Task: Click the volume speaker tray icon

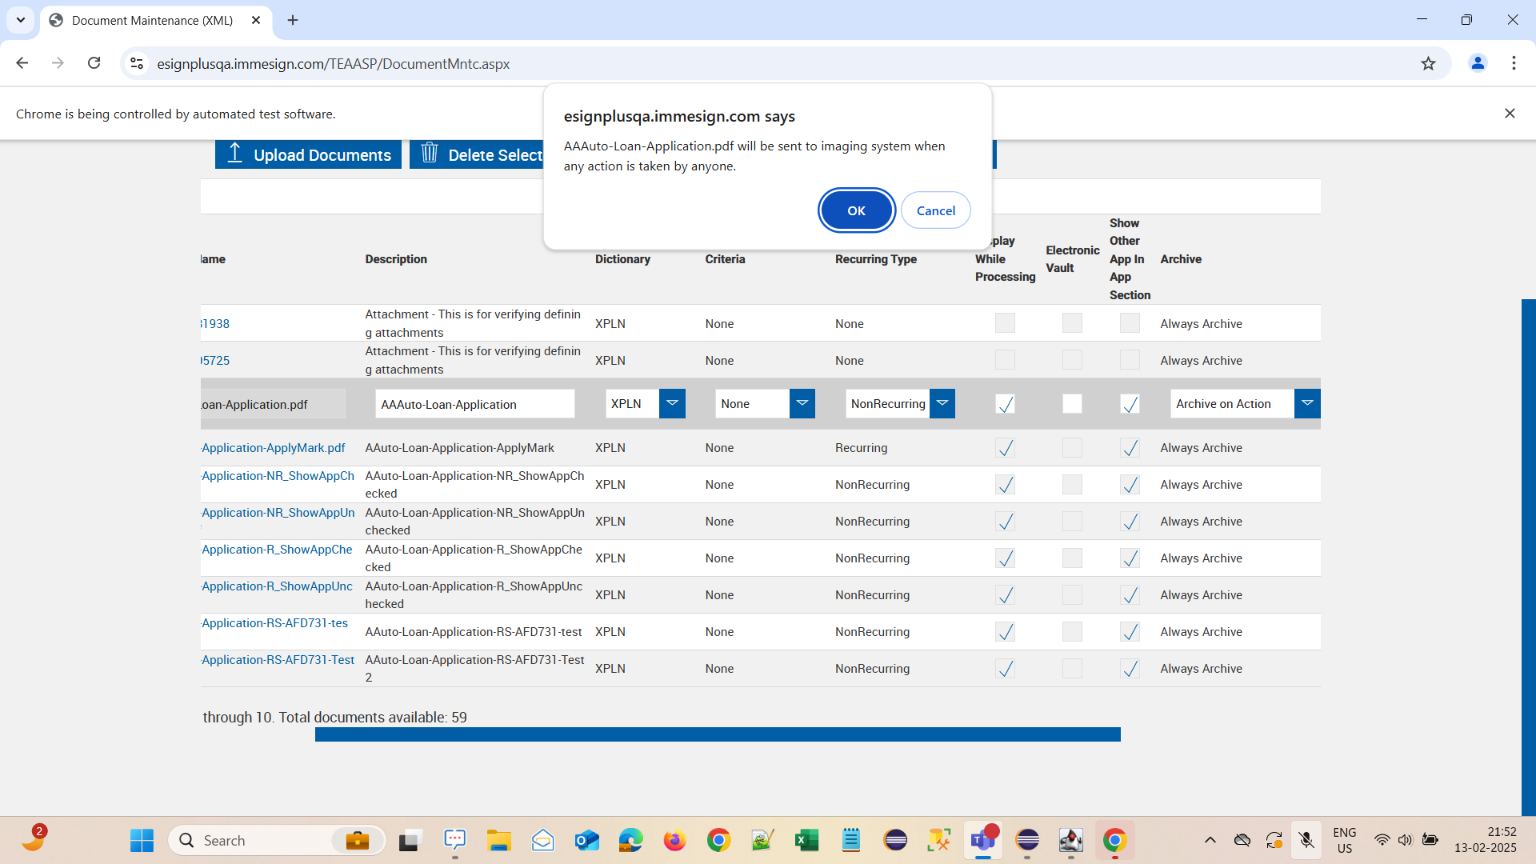Action: click(1405, 840)
